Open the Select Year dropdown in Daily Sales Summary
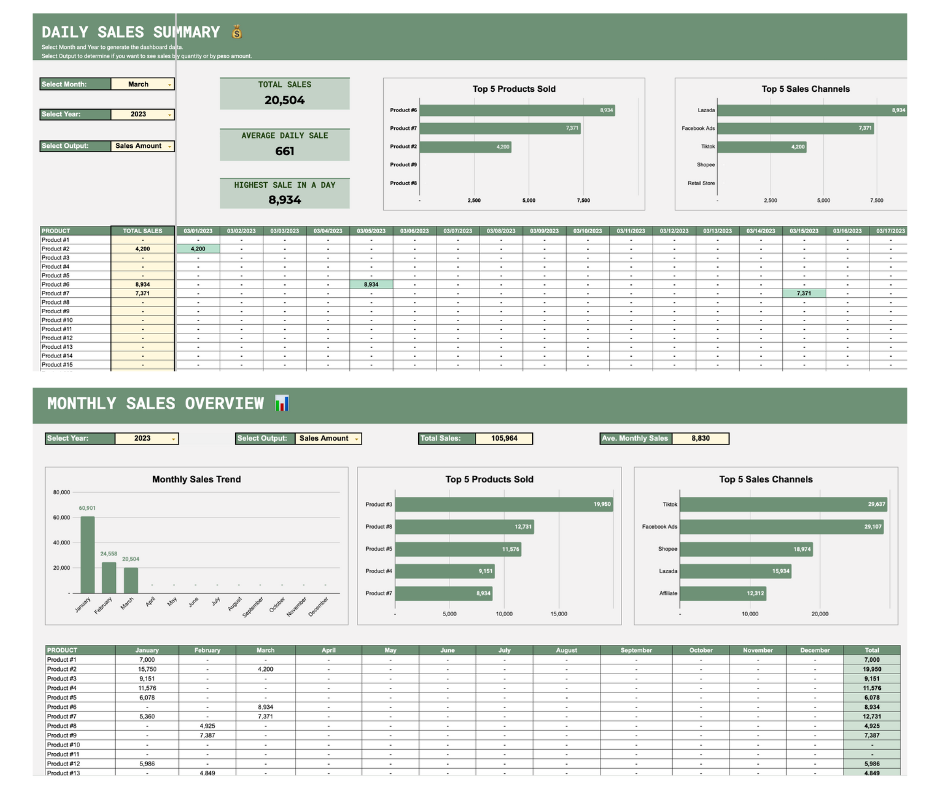This screenshot has width=940, height=788. coord(143,114)
